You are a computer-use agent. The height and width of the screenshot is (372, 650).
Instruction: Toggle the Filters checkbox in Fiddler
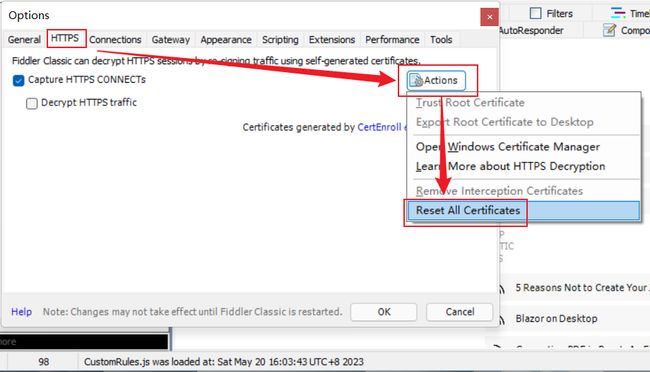536,13
